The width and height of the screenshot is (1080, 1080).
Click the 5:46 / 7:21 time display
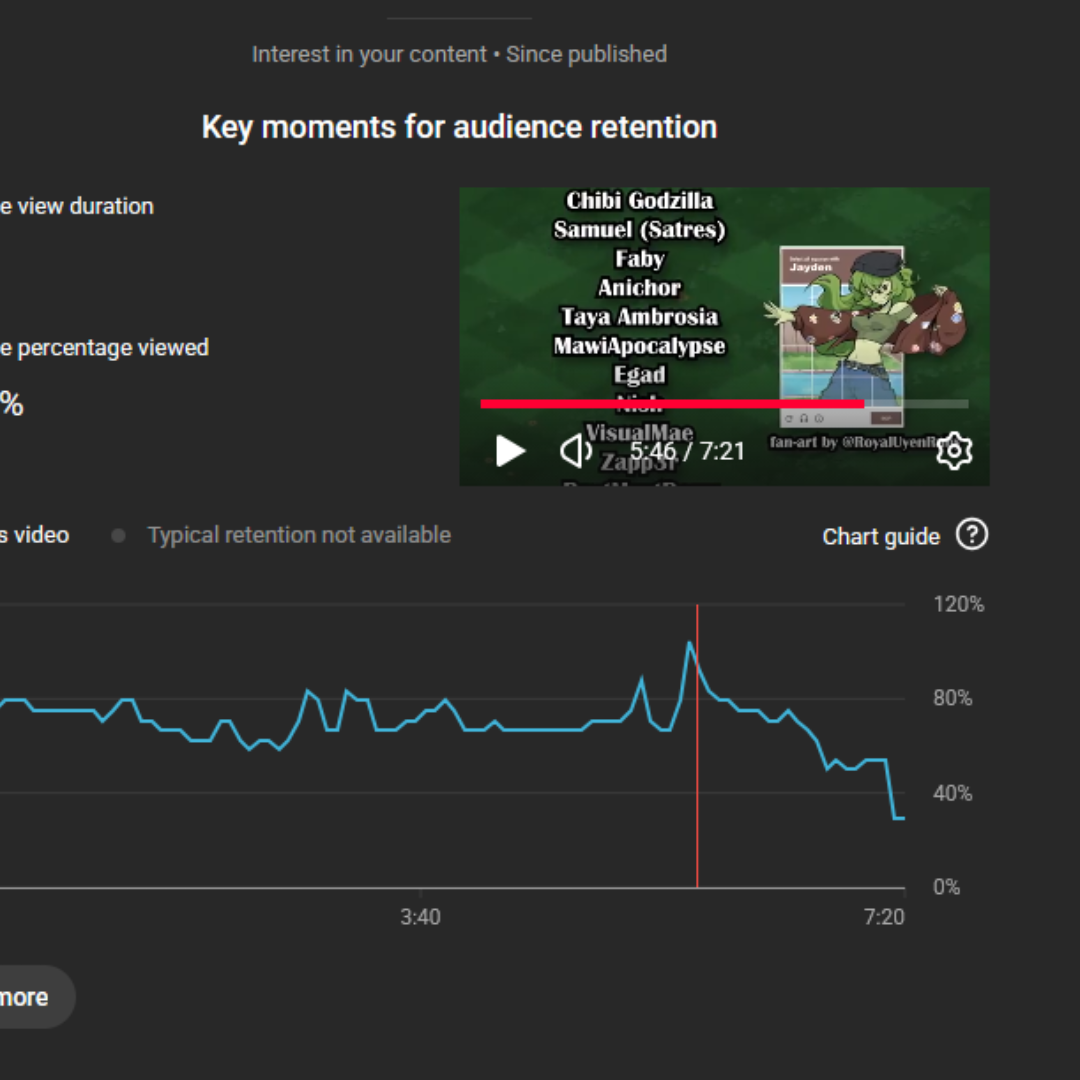pos(687,451)
